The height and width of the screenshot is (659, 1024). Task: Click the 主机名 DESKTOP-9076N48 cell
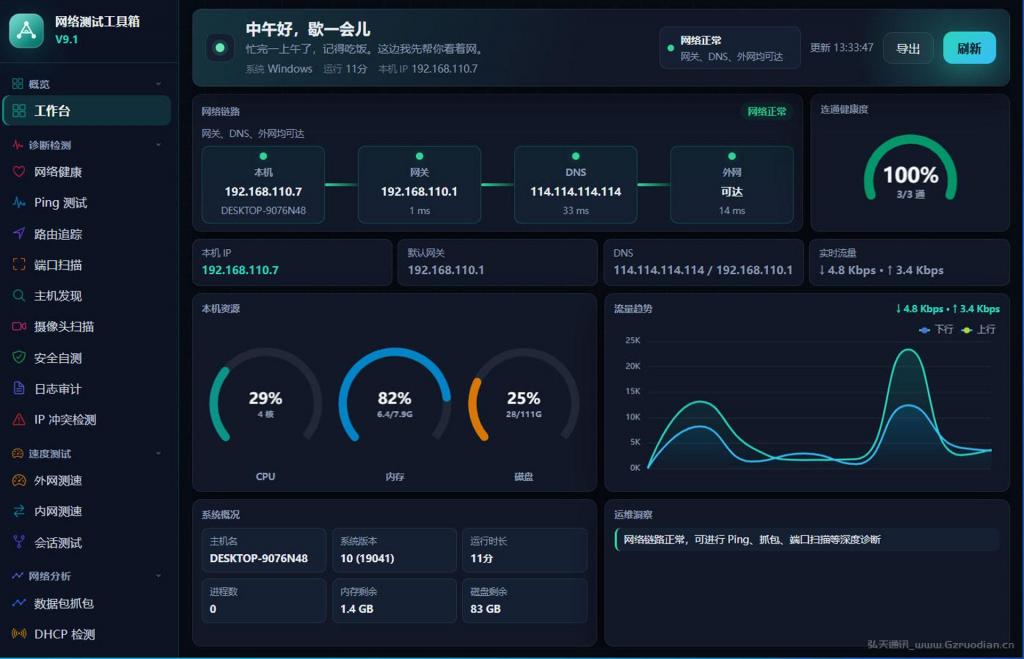264,550
